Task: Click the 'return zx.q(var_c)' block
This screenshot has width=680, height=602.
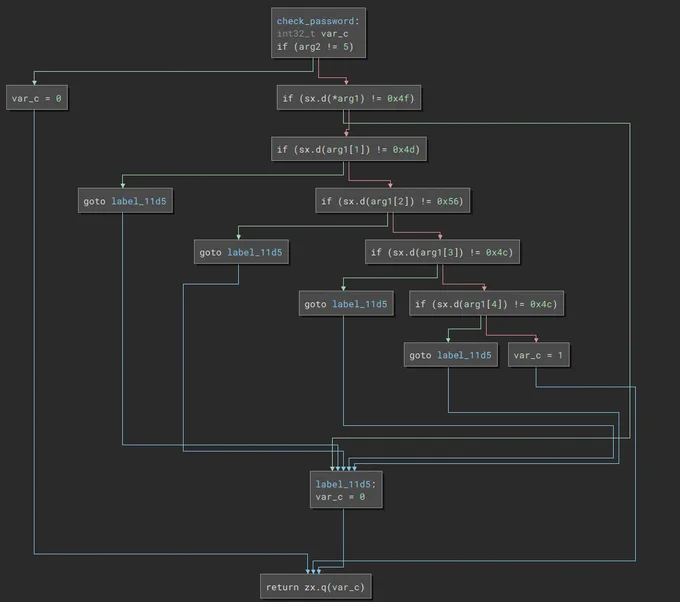Action: [x=316, y=587]
